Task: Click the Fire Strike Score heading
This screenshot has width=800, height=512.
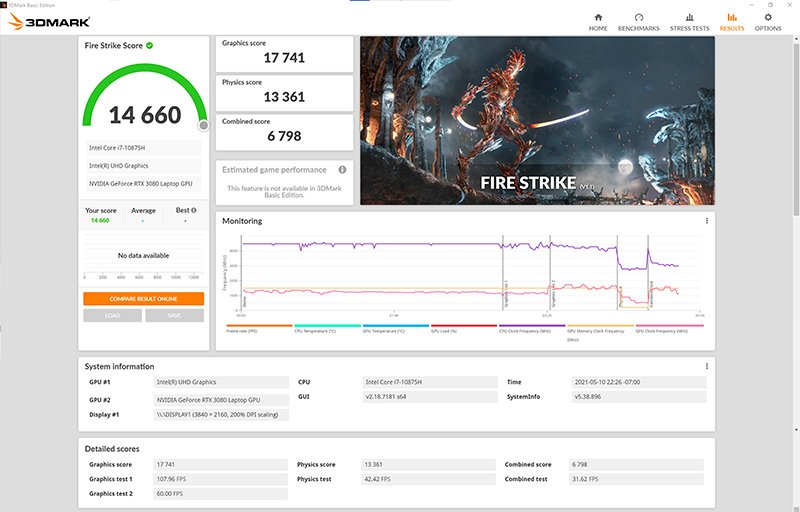Action: [x=114, y=45]
